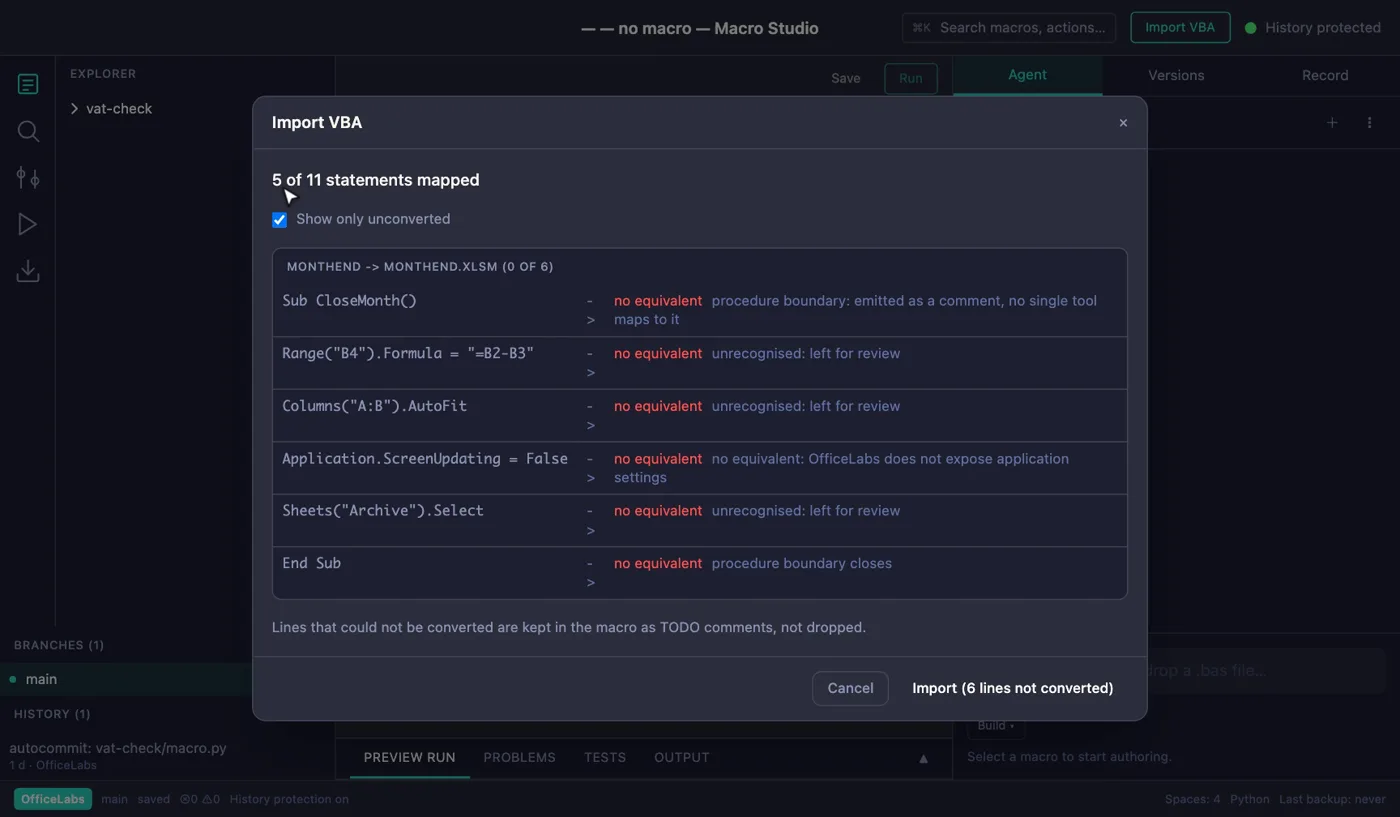Open the Preview Run tab
This screenshot has height=817, width=1400.
[410, 758]
